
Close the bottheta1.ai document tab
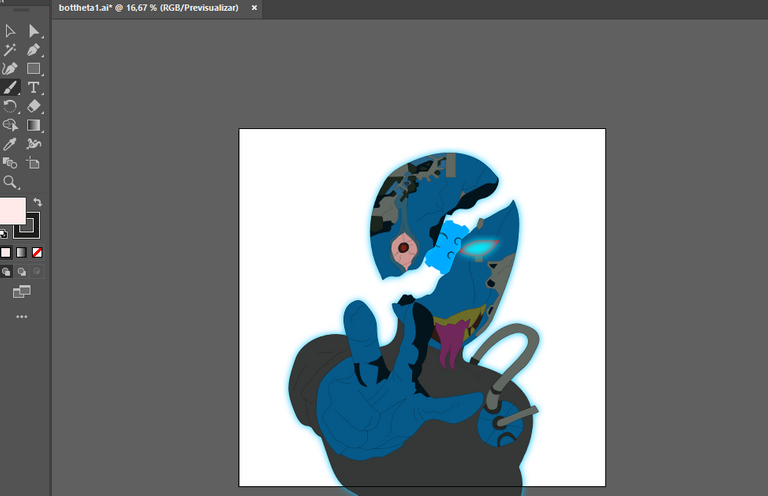(x=254, y=8)
